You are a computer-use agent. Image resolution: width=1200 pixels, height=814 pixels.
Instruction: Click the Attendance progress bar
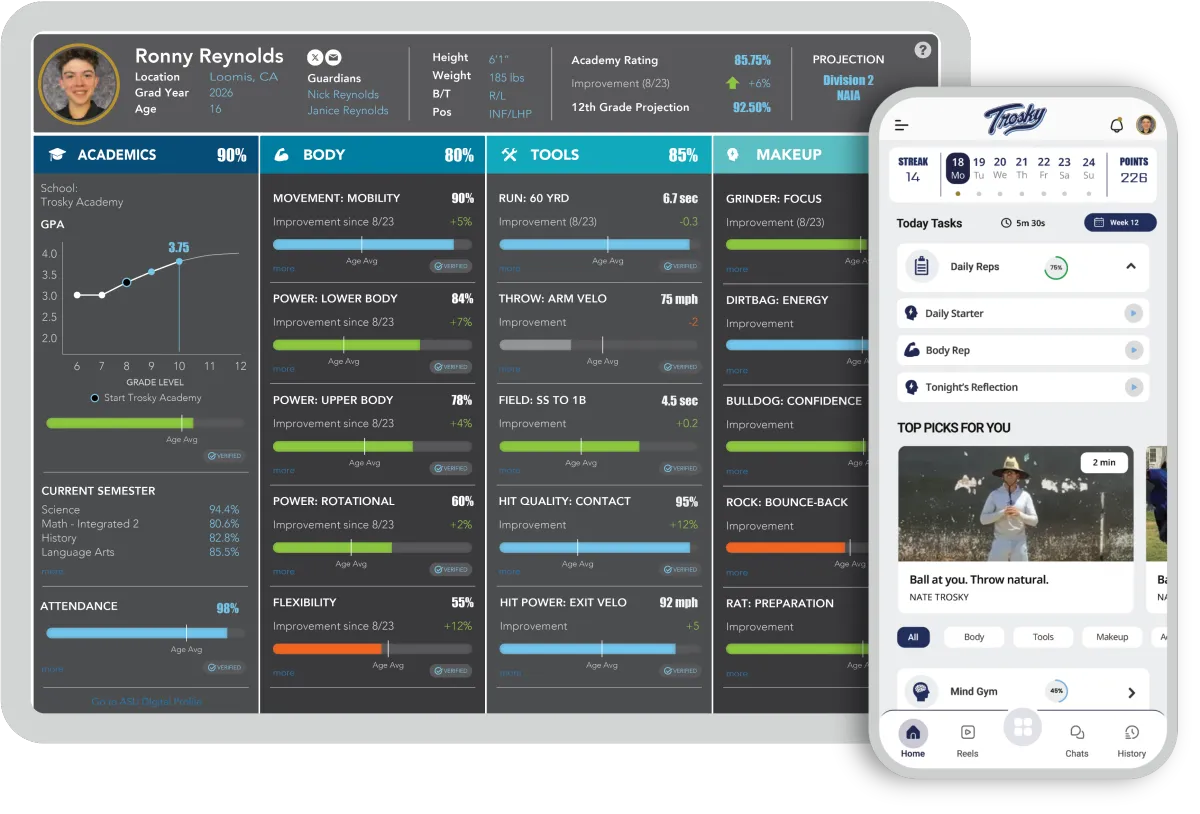146,633
